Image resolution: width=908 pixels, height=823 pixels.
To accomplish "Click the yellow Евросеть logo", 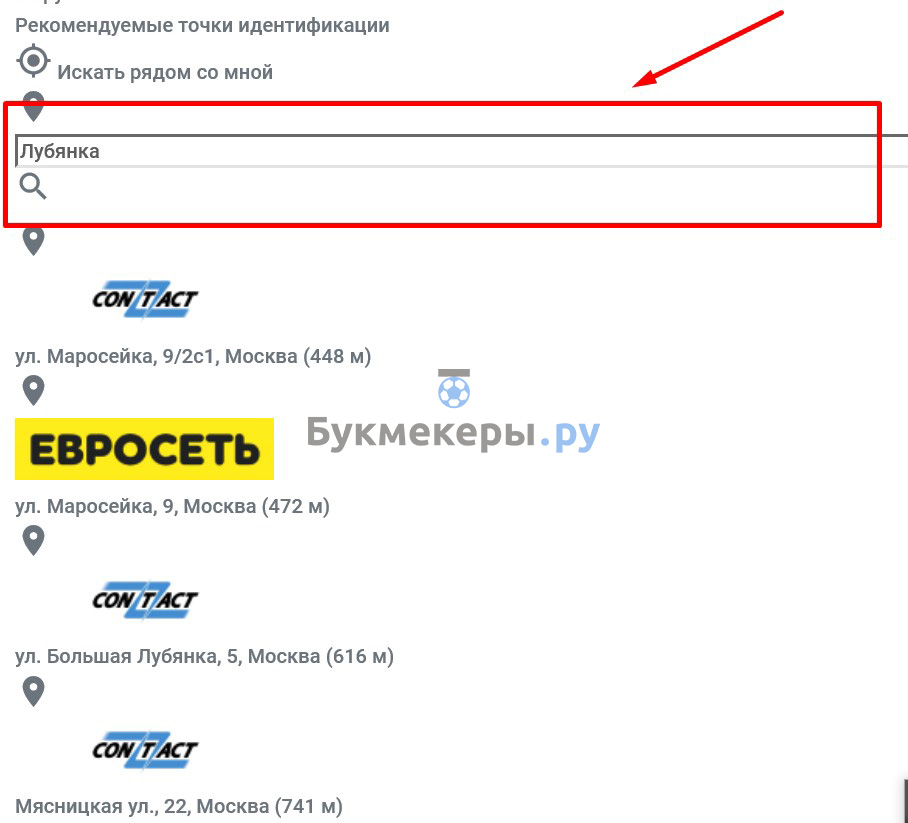I will (144, 449).
